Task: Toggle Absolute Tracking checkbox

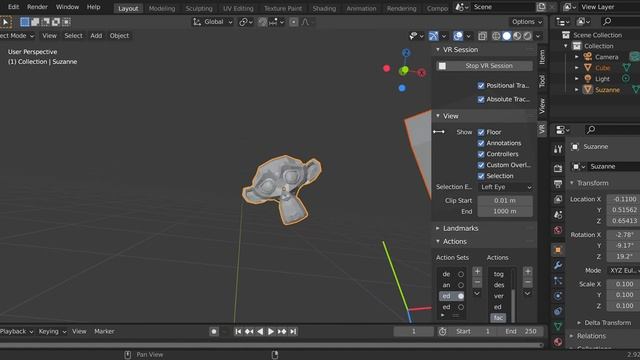Action: point(481,99)
